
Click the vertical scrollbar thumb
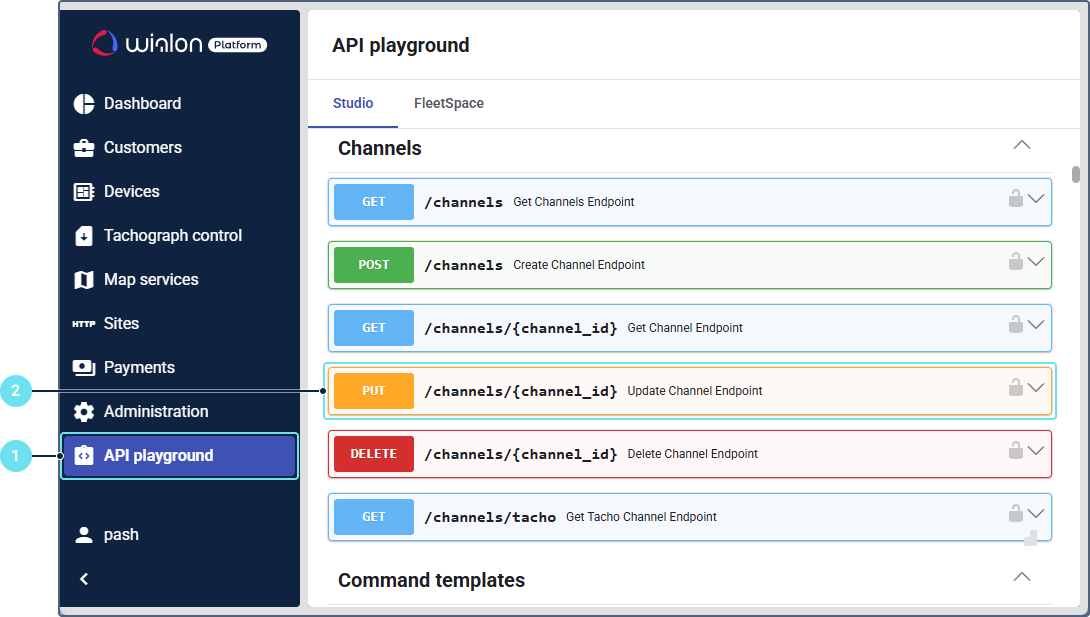1076,175
